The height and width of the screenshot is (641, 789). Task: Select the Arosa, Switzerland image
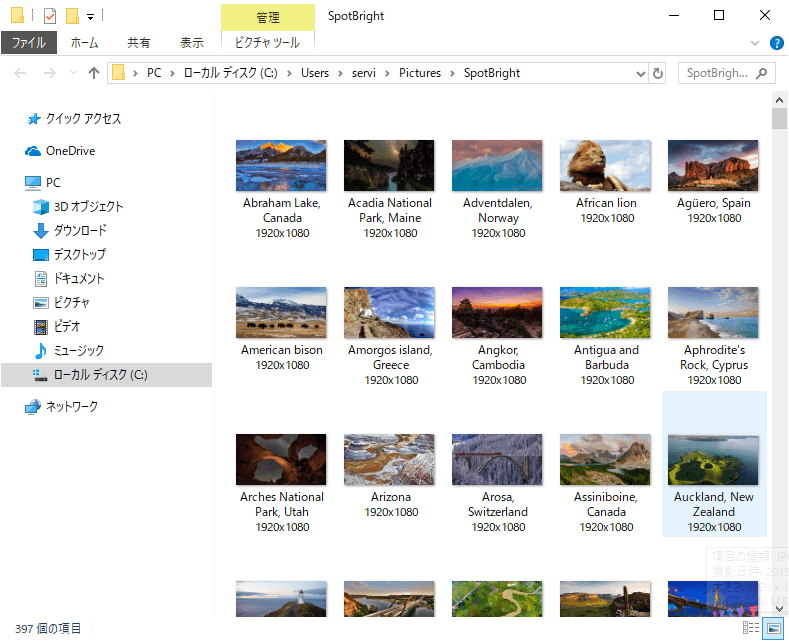pyautogui.click(x=497, y=459)
